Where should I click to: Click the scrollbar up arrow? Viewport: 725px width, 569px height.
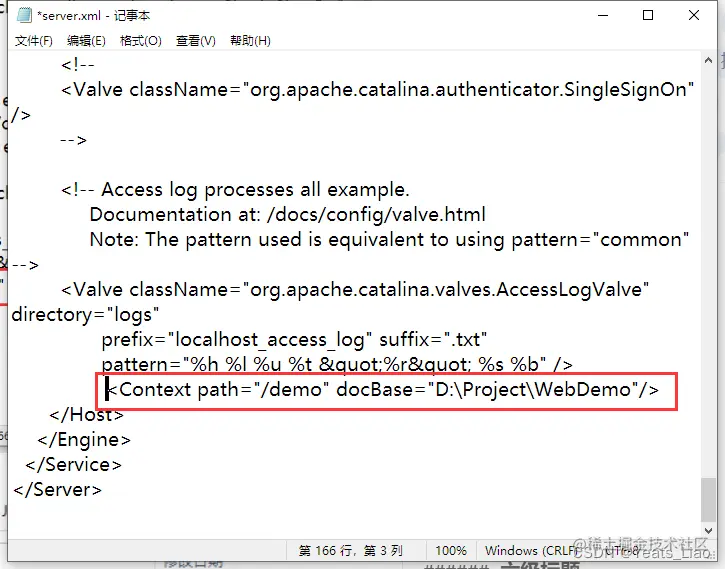tap(708, 61)
